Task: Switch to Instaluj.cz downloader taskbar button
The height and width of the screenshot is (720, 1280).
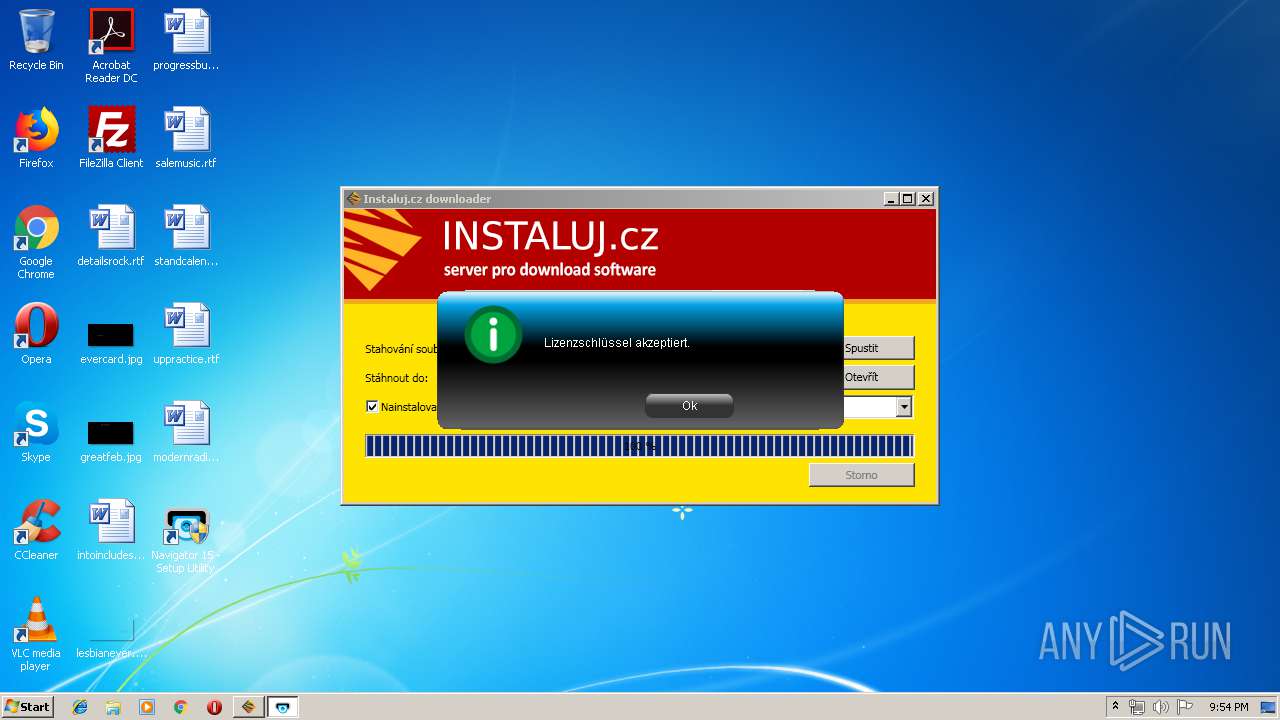Action: pyautogui.click(x=248, y=707)
